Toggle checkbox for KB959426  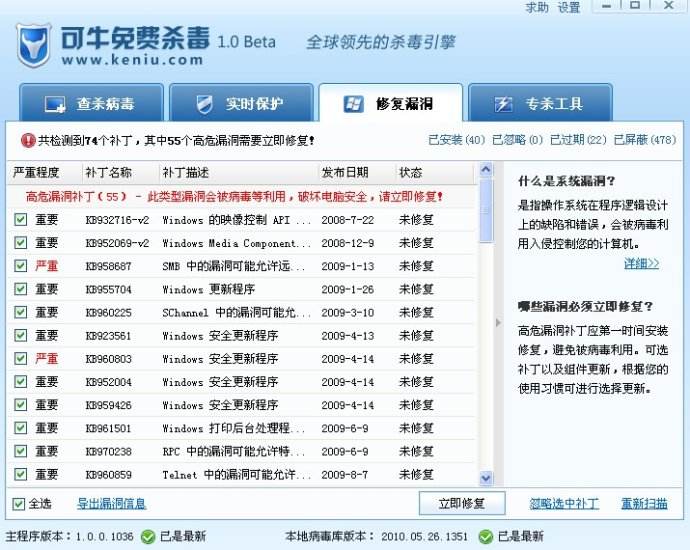21,405
